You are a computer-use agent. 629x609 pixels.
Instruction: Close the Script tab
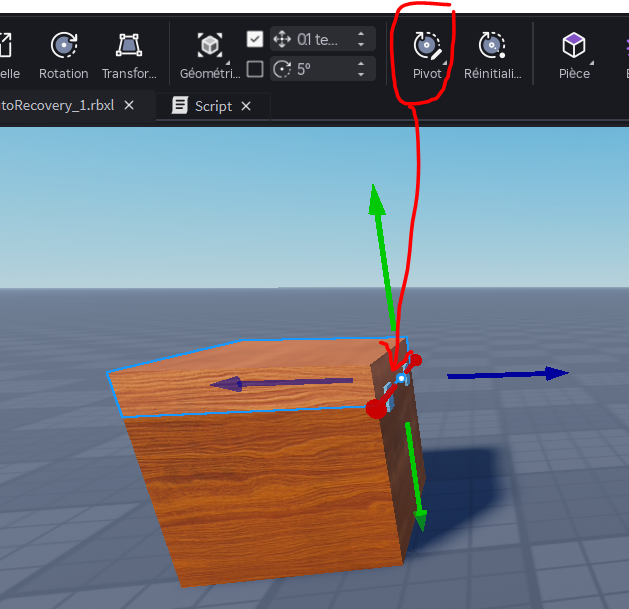(x=246, y=106)
